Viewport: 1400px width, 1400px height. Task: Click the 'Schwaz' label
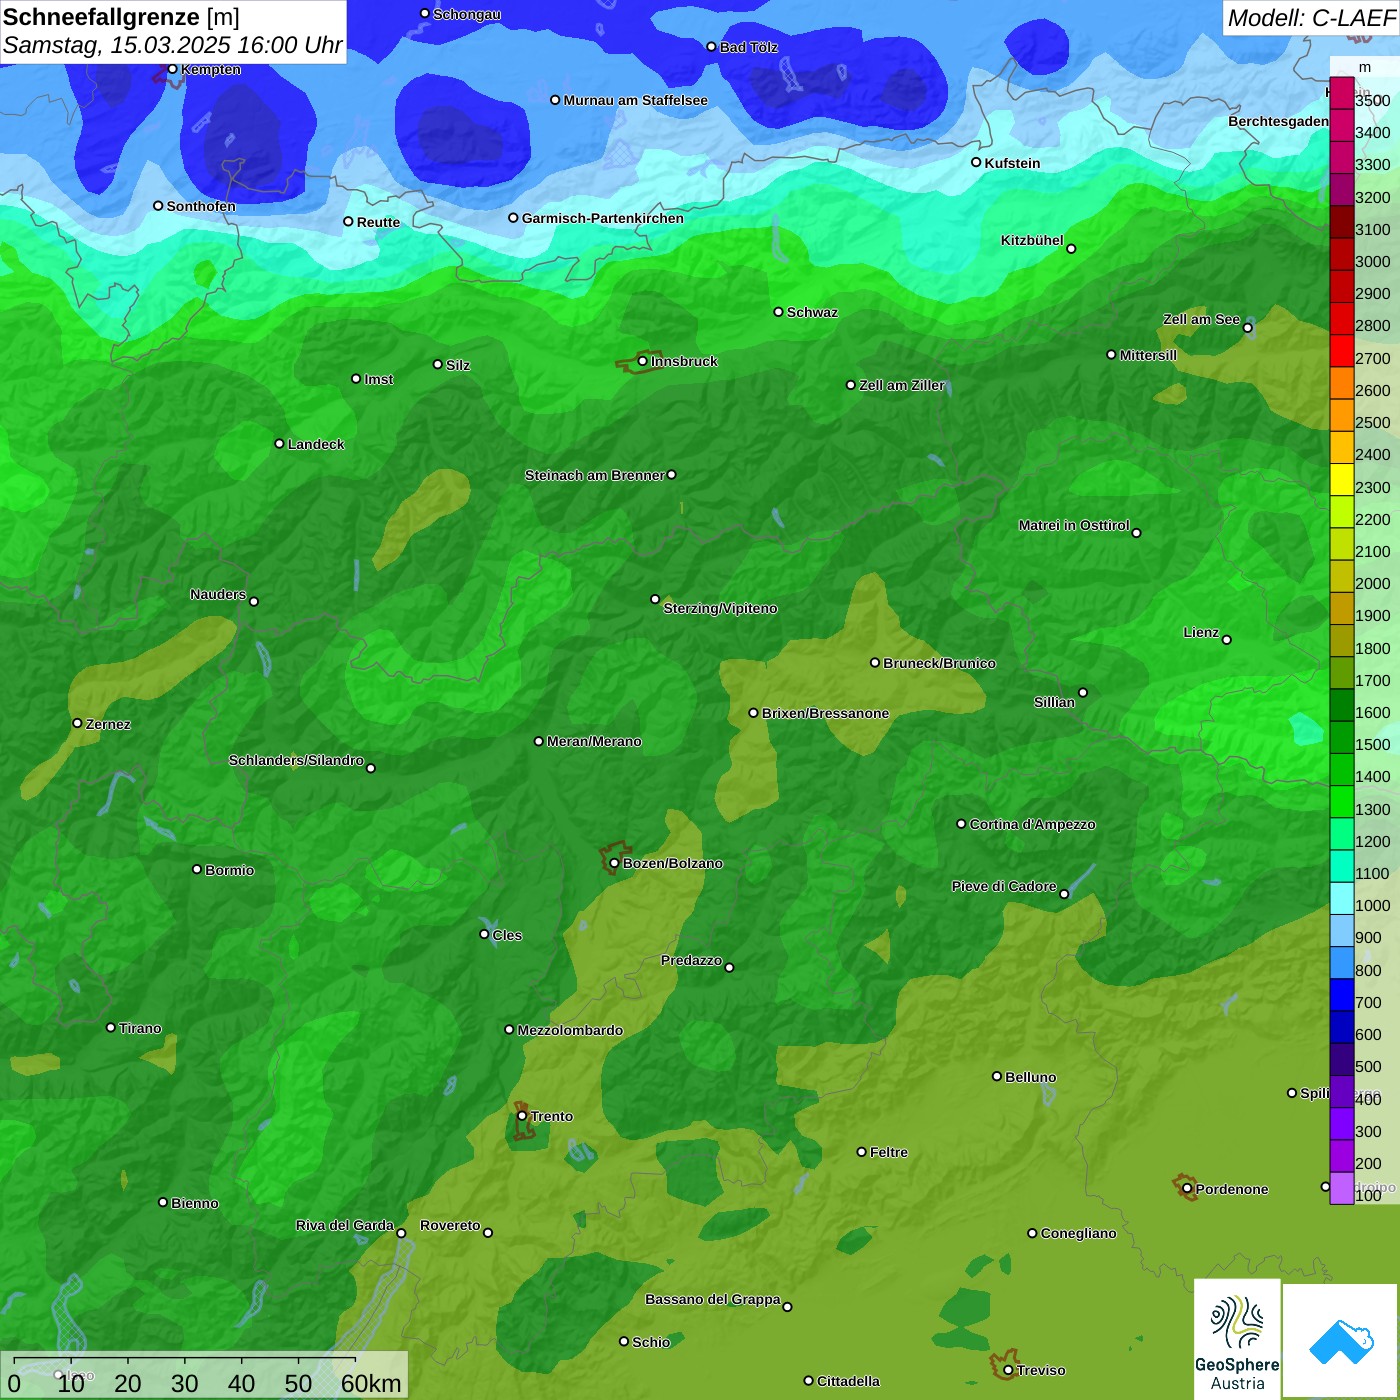[x=812, y=312]
